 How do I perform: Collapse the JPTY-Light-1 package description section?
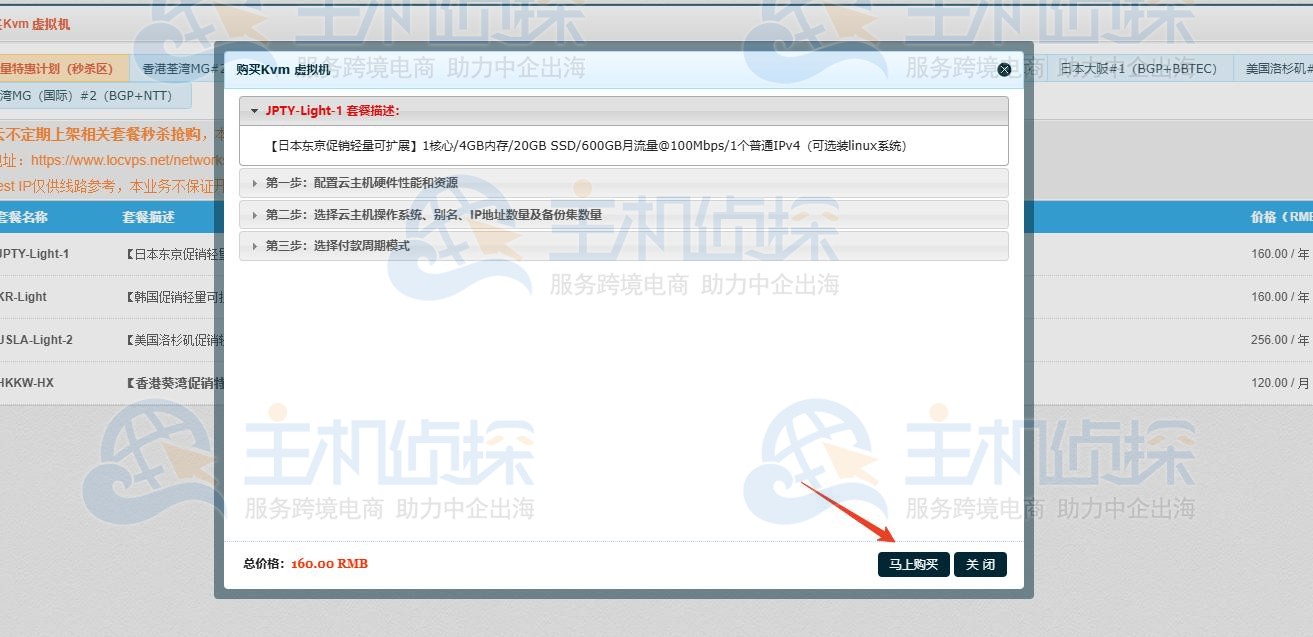(623, 111)
